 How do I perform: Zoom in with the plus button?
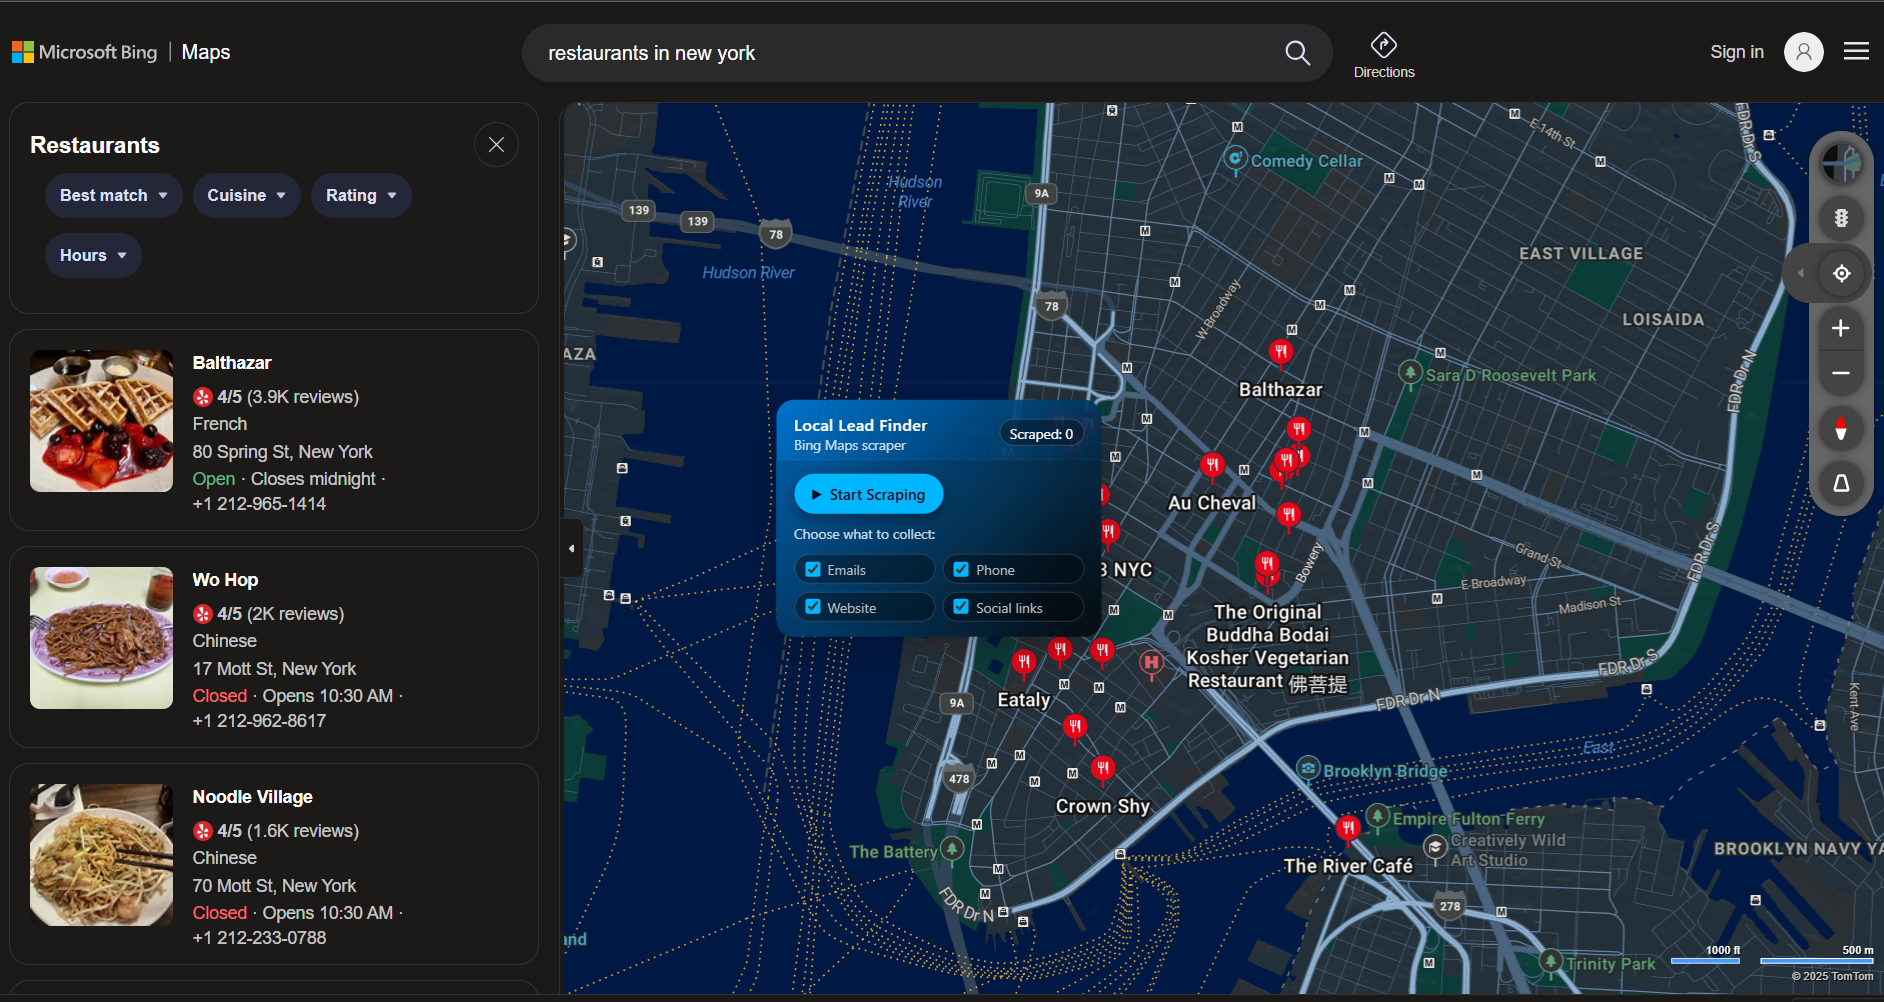click(1840, 328)
